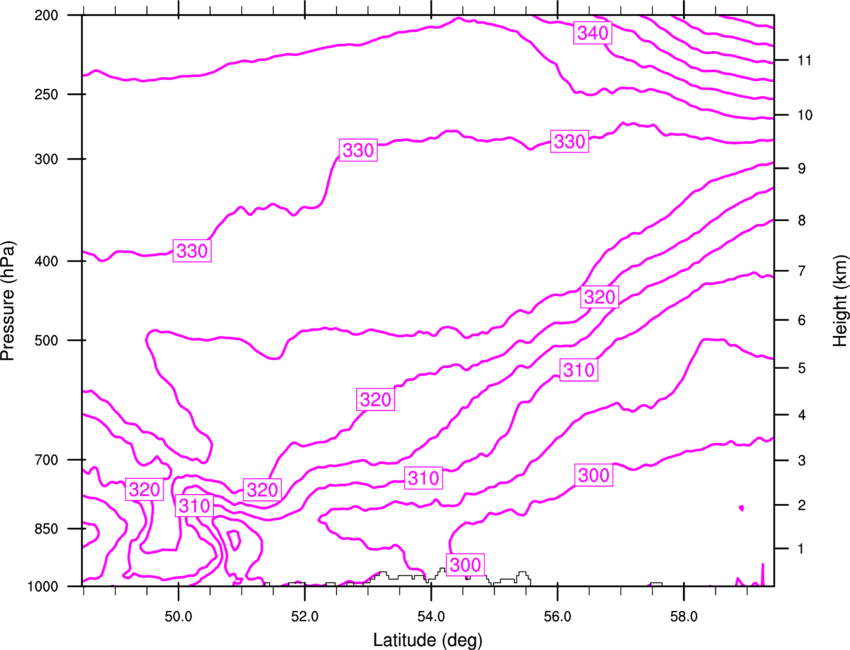Click the 11 km height tick label
This screenshot has width=850, height=650.
[x=805, y=60]
